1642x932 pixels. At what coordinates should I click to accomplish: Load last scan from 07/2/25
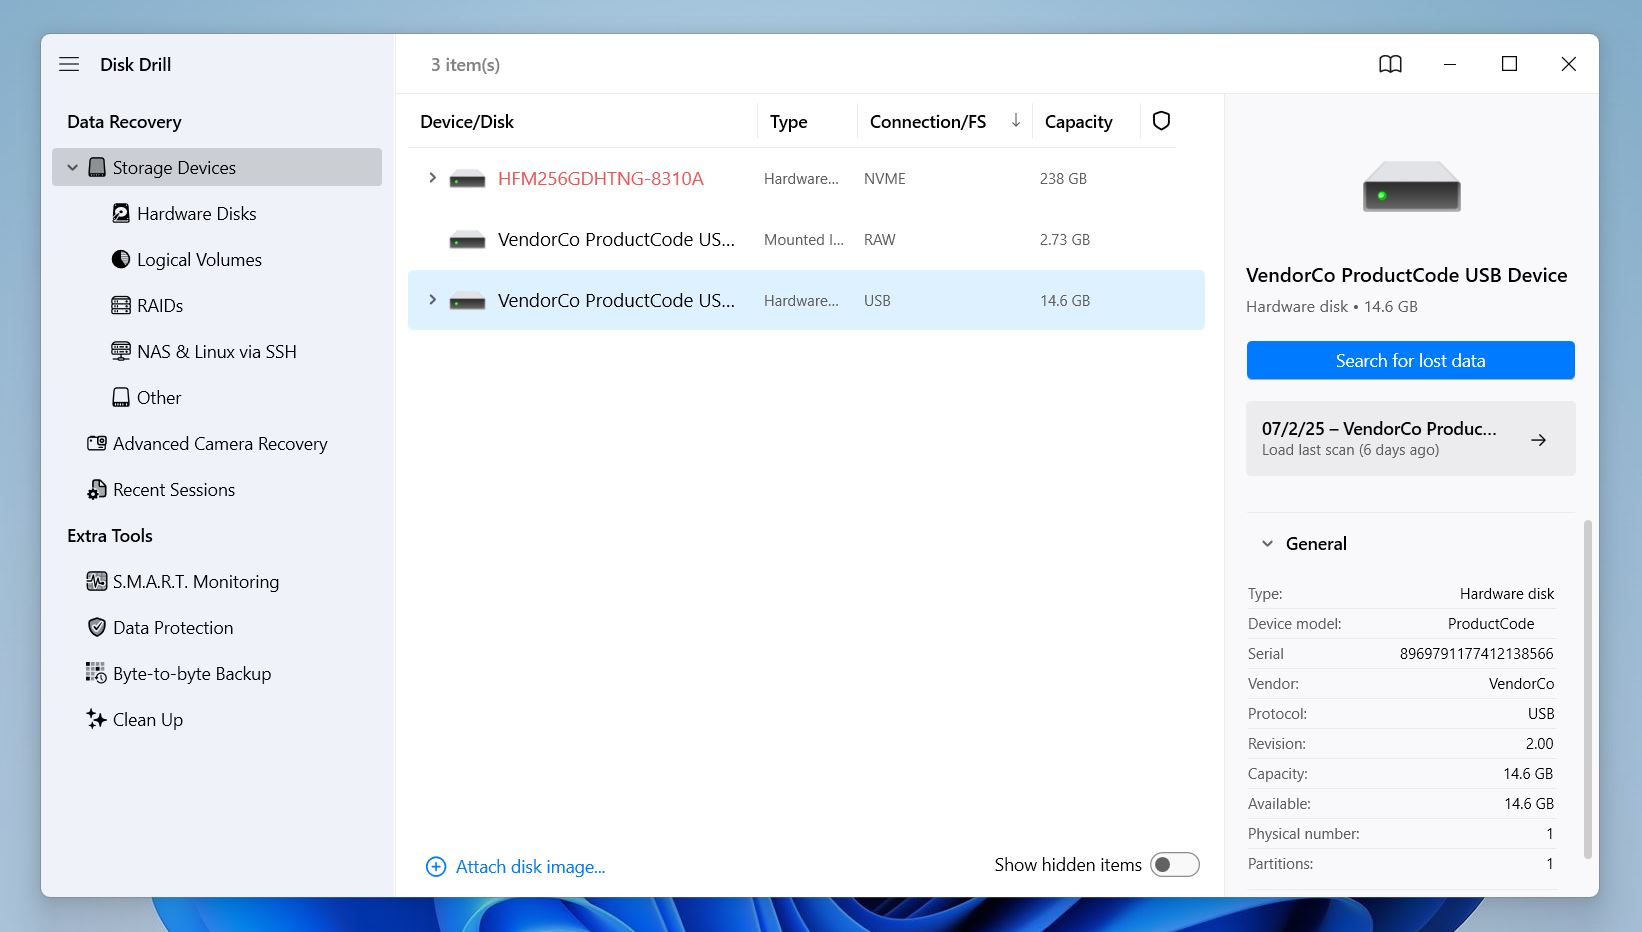pos(1410,439)
